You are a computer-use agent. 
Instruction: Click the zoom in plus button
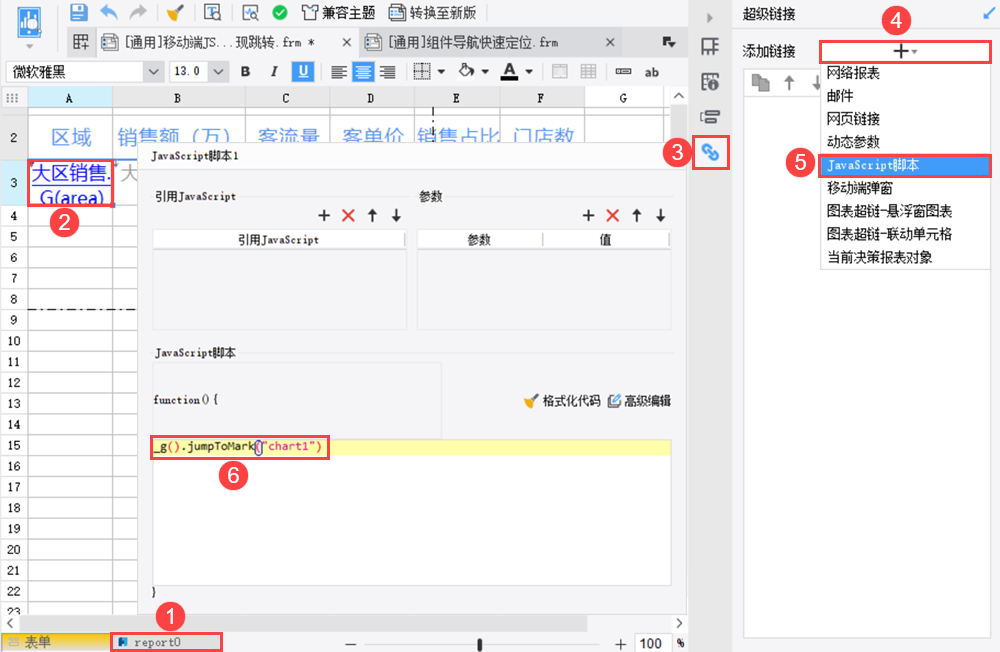(x=620, y=644)
